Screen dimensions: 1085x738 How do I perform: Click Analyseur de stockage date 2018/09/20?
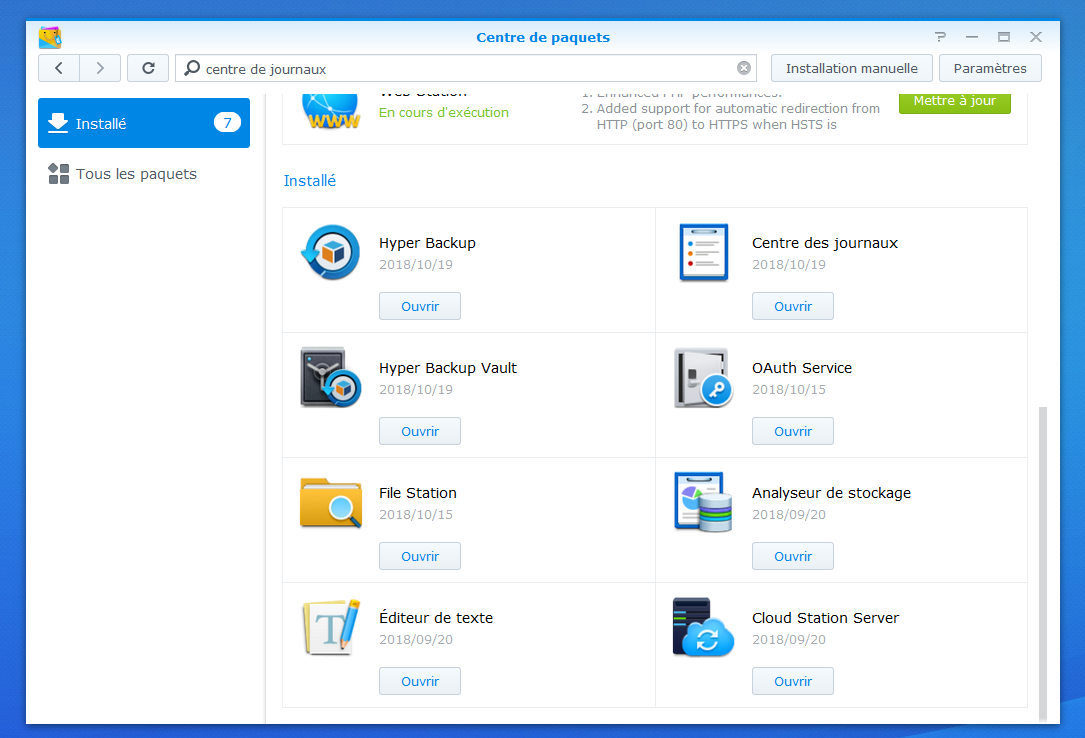click(x=789, y=515)
